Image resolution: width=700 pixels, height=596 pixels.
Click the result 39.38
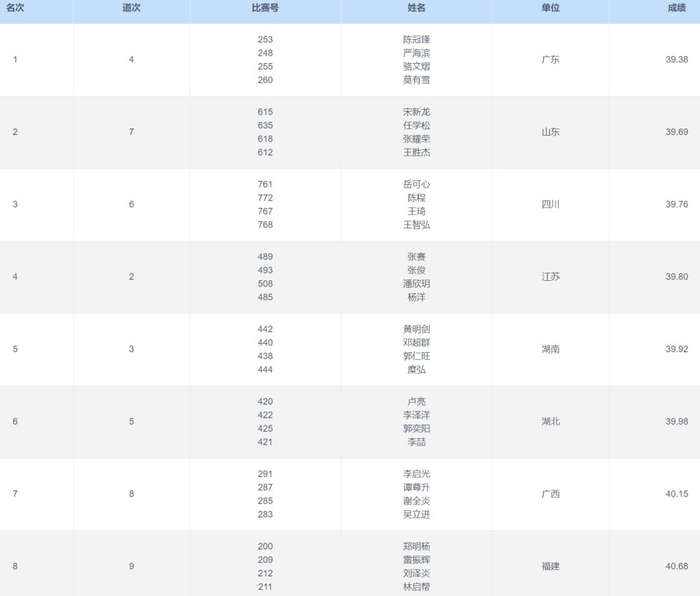(677, 60)
